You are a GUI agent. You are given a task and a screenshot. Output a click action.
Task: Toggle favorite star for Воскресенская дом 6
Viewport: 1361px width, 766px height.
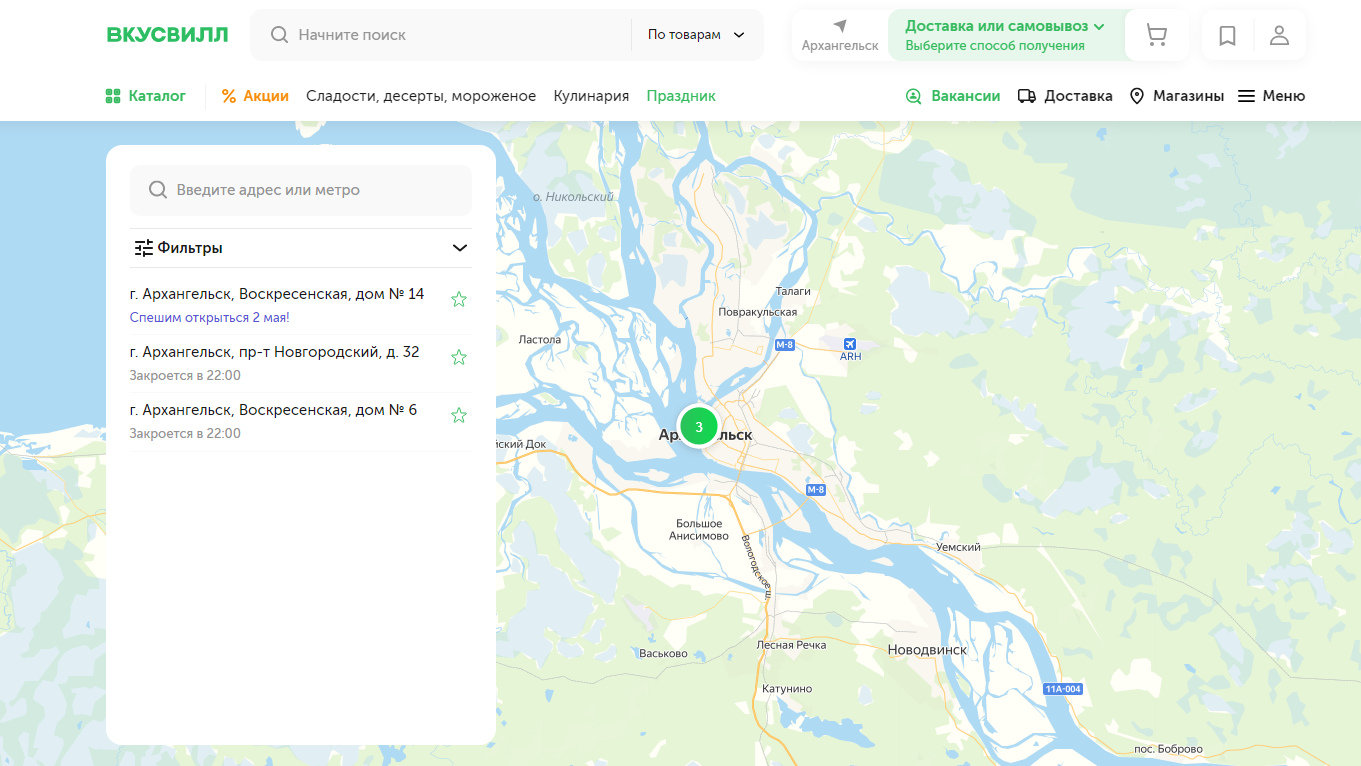click(x=459, y=415)
